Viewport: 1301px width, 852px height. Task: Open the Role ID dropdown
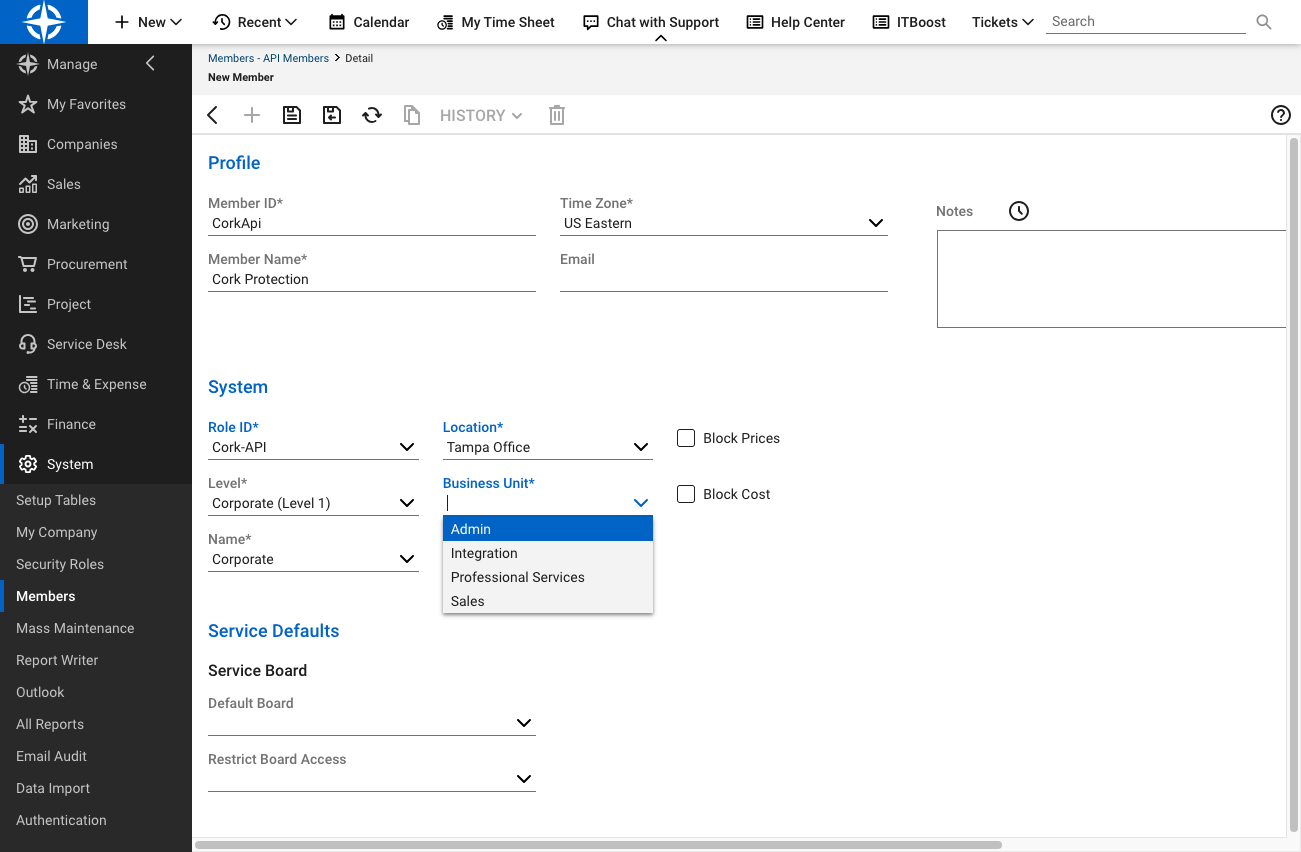[407, 447]
